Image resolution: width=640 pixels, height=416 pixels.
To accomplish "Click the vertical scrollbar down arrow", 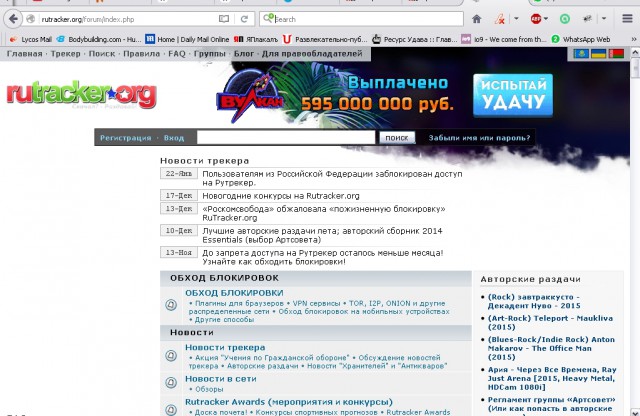I will (x=635, y=412).
